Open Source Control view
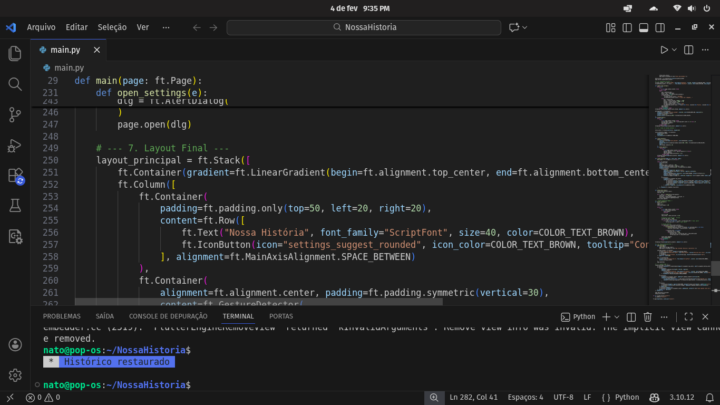Screen dimensions: 720x405 [15, 115]
